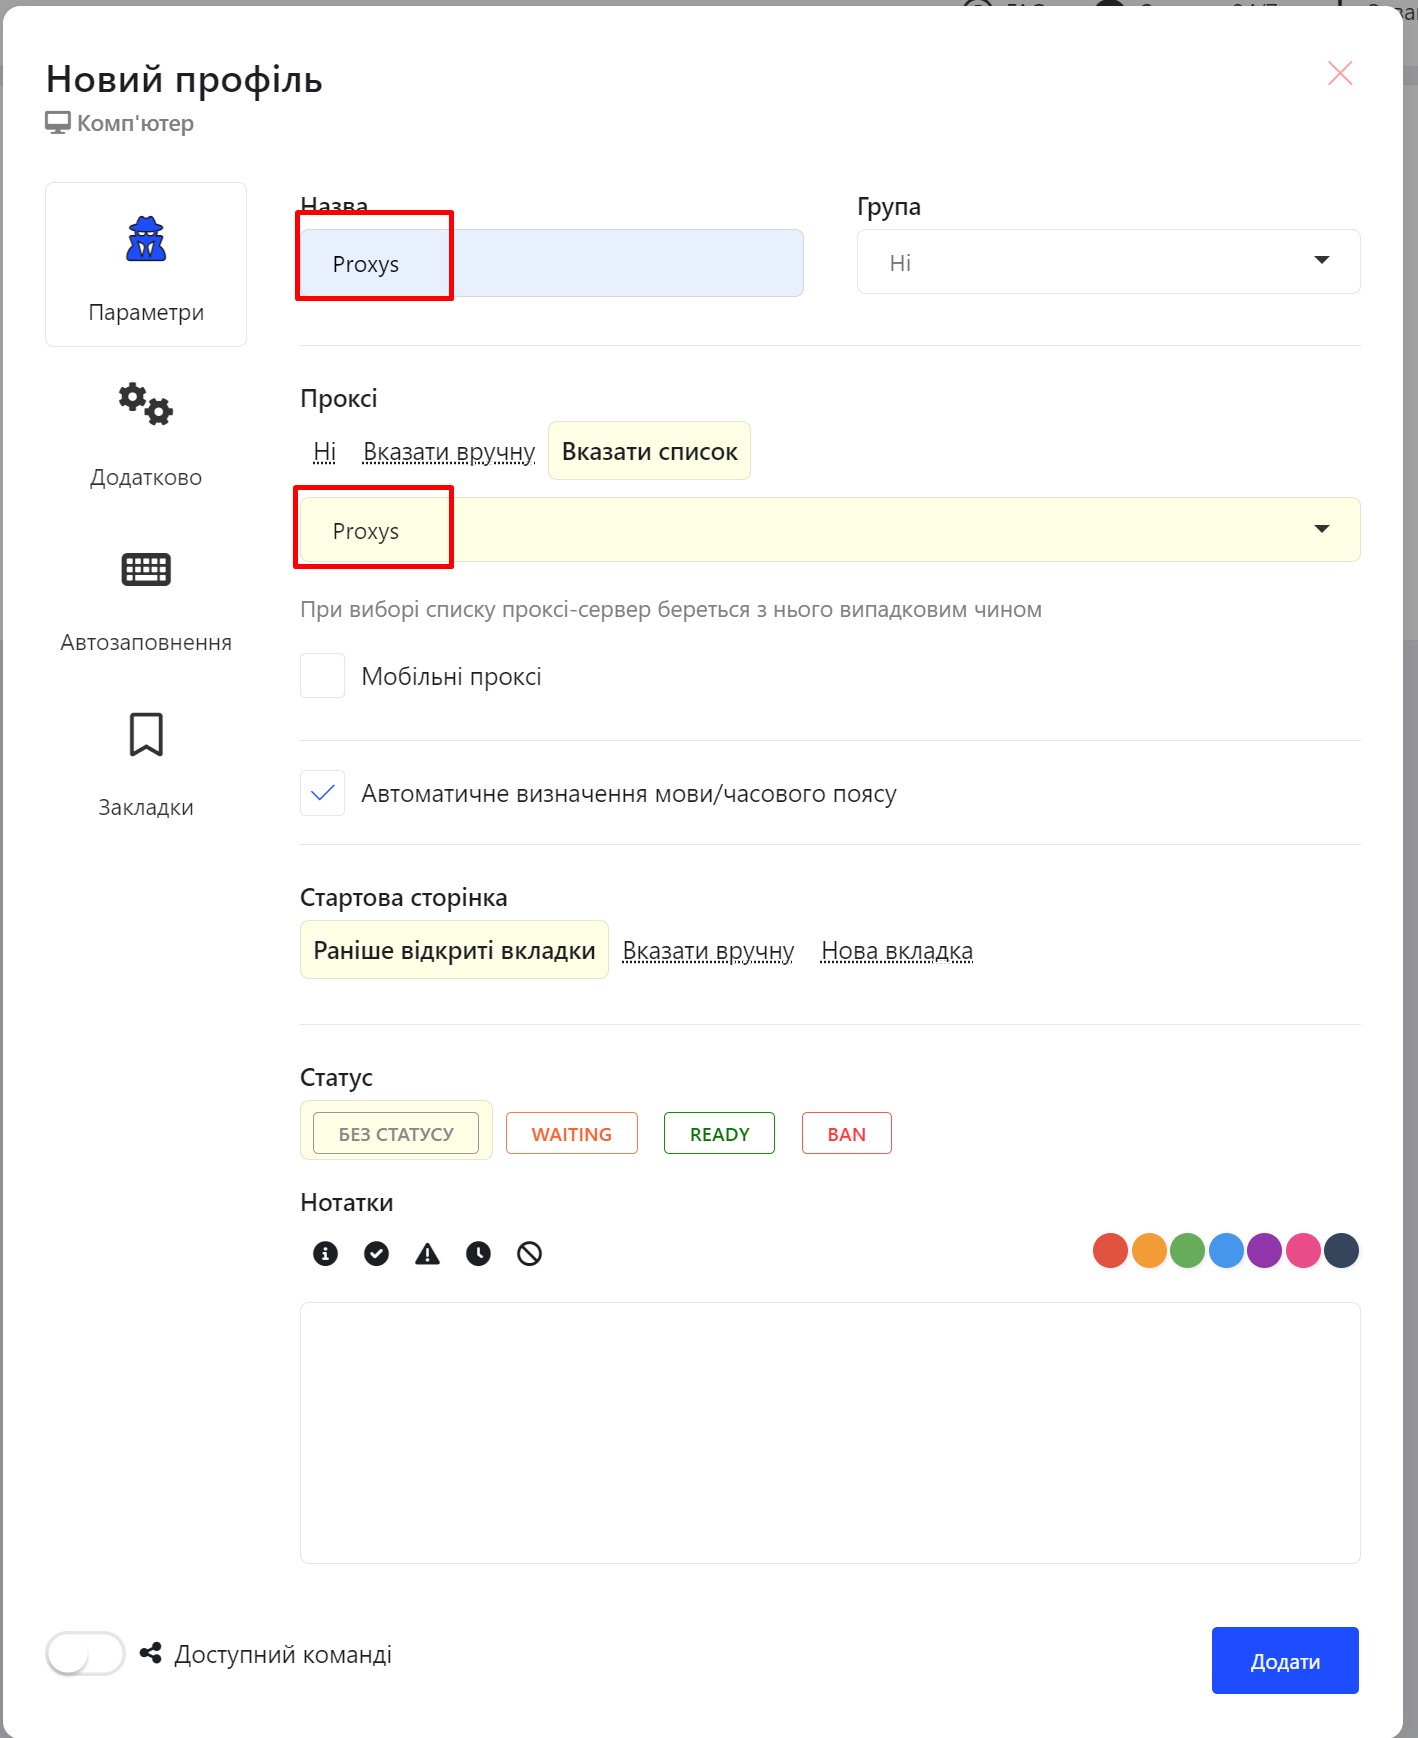Screen dimensions: 1418x1738
Task: Pick the pink note color
Action: (1303, 1250)
